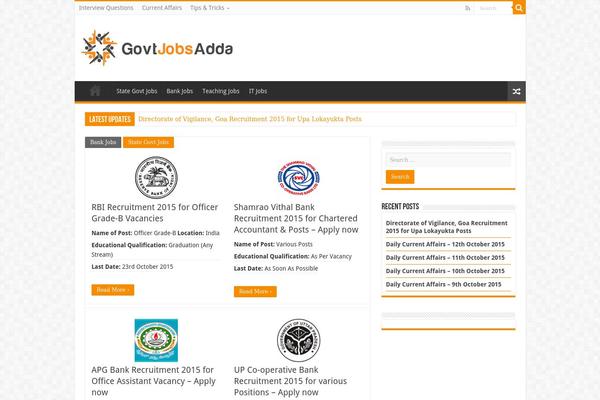600x400 pixels.
Task: Select the Bank Jobs content tab
Action: pos(103,142)
